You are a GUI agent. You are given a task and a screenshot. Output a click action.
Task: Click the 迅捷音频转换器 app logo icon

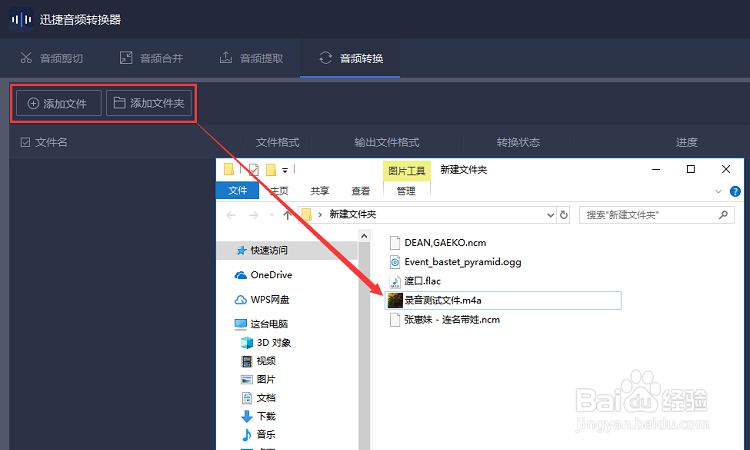pyautogui.click(x=22, y=19)
